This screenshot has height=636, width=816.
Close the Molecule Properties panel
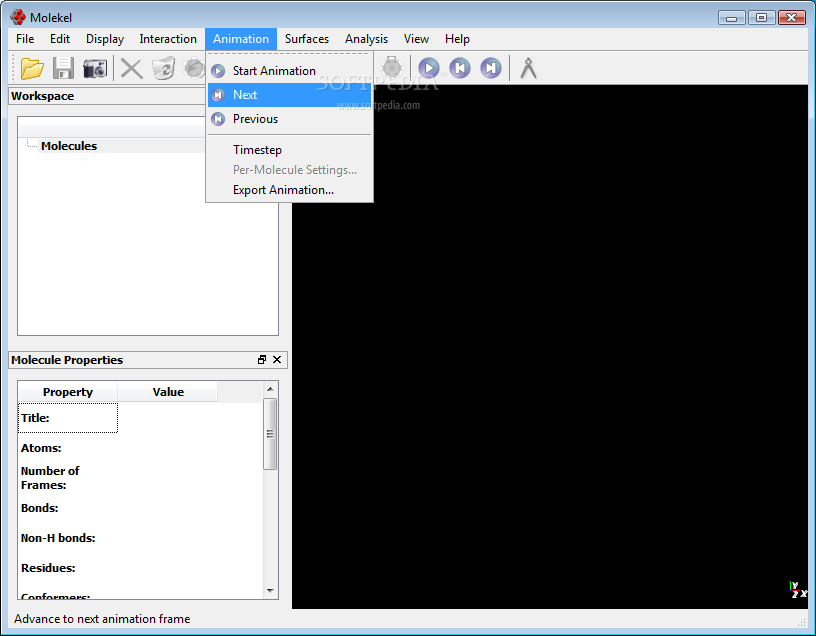[x=277, y=360]
